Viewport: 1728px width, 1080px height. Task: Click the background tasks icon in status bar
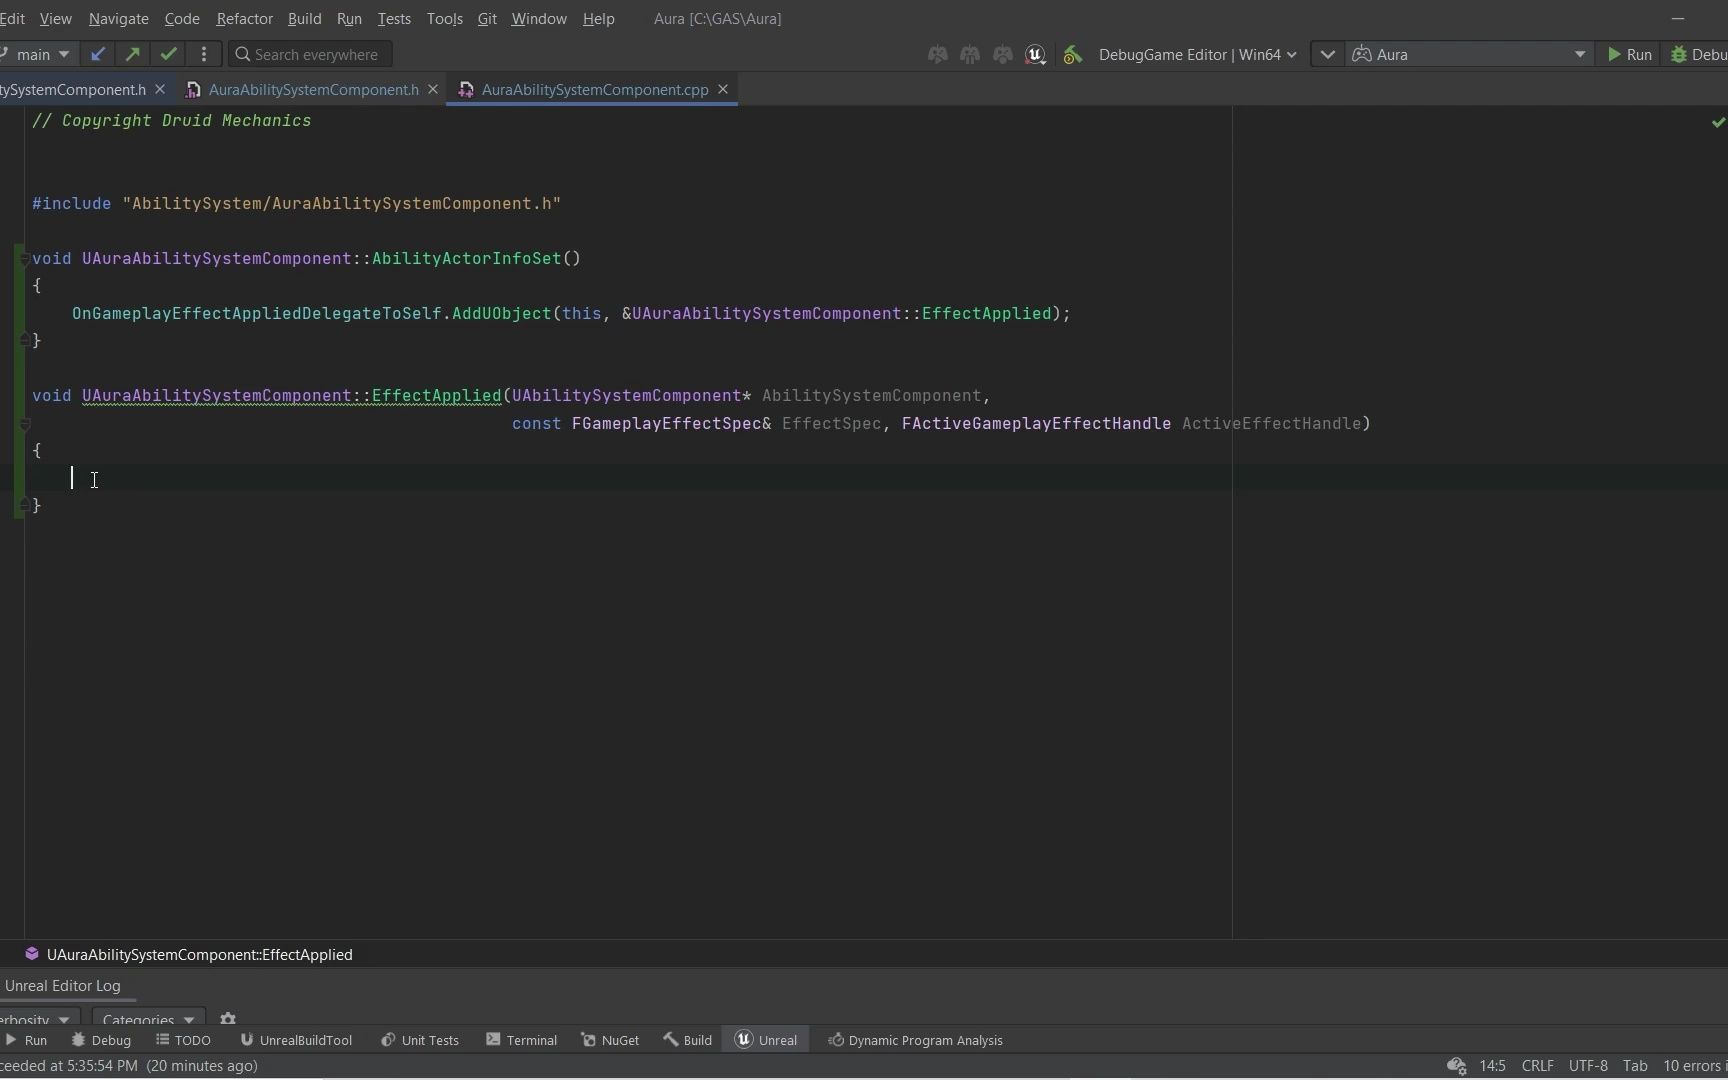click(1456, 1066)
